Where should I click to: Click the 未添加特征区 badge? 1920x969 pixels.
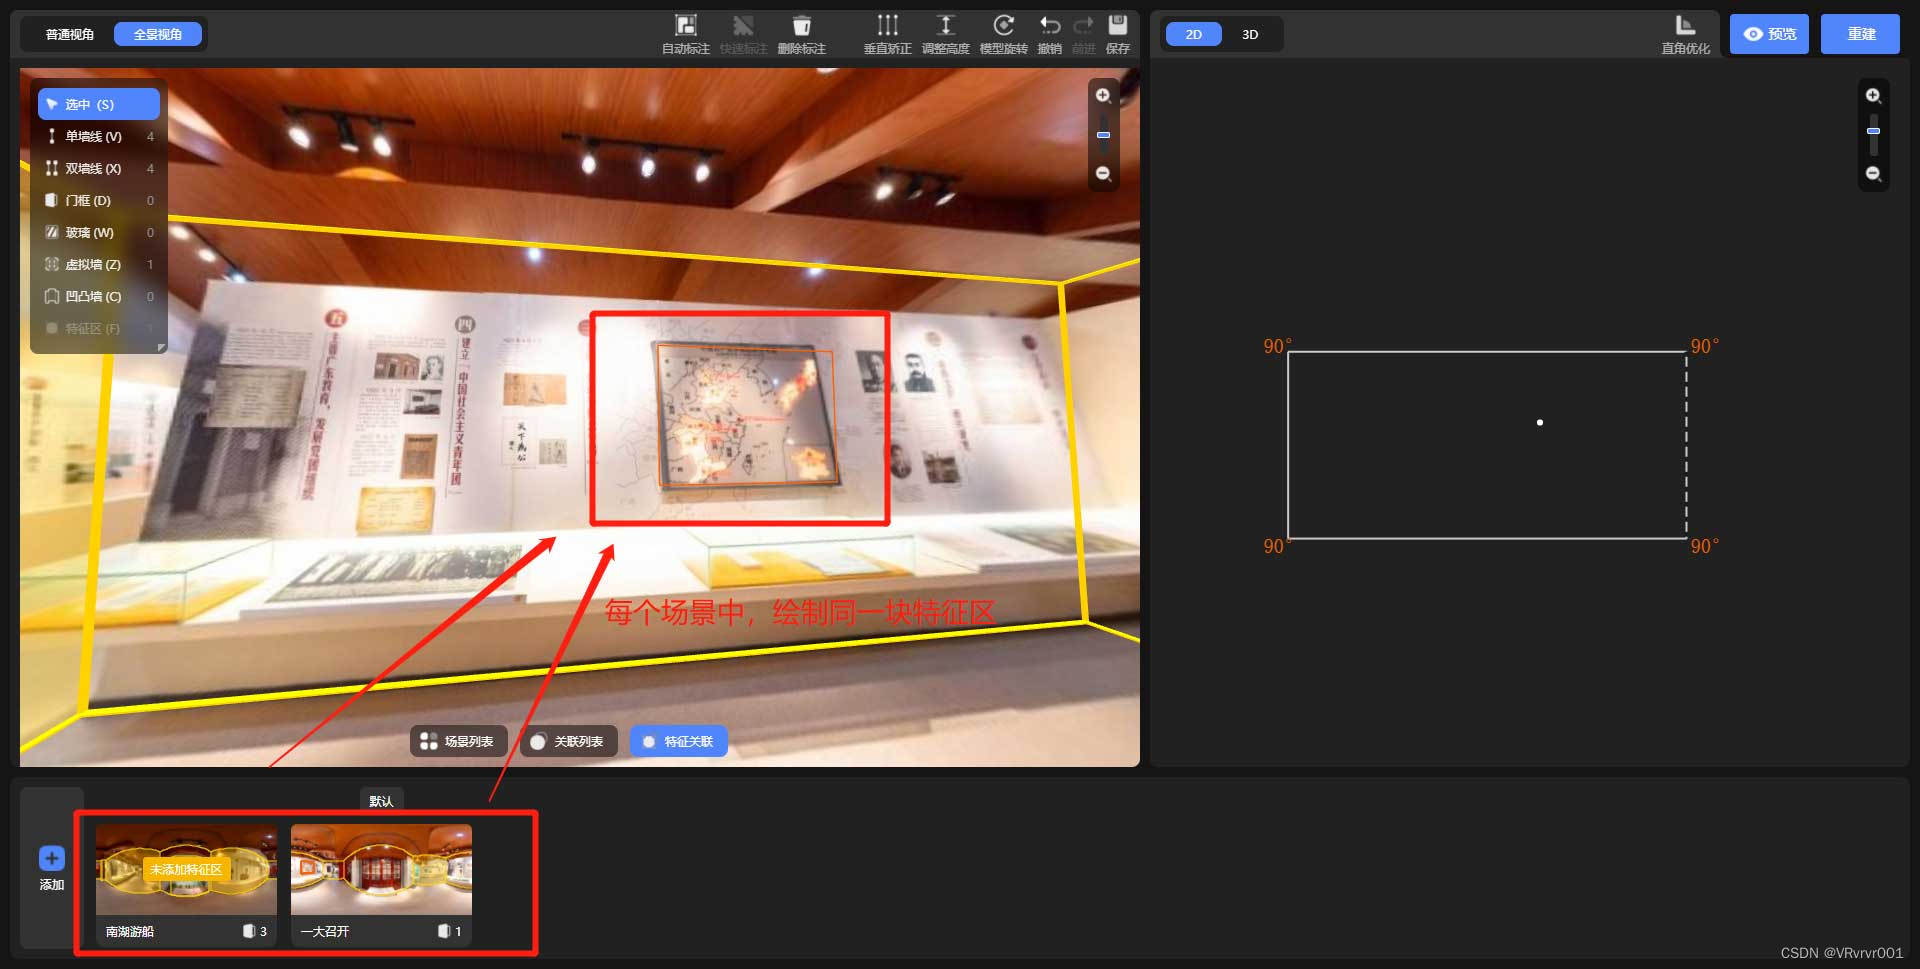coord(186,869)
